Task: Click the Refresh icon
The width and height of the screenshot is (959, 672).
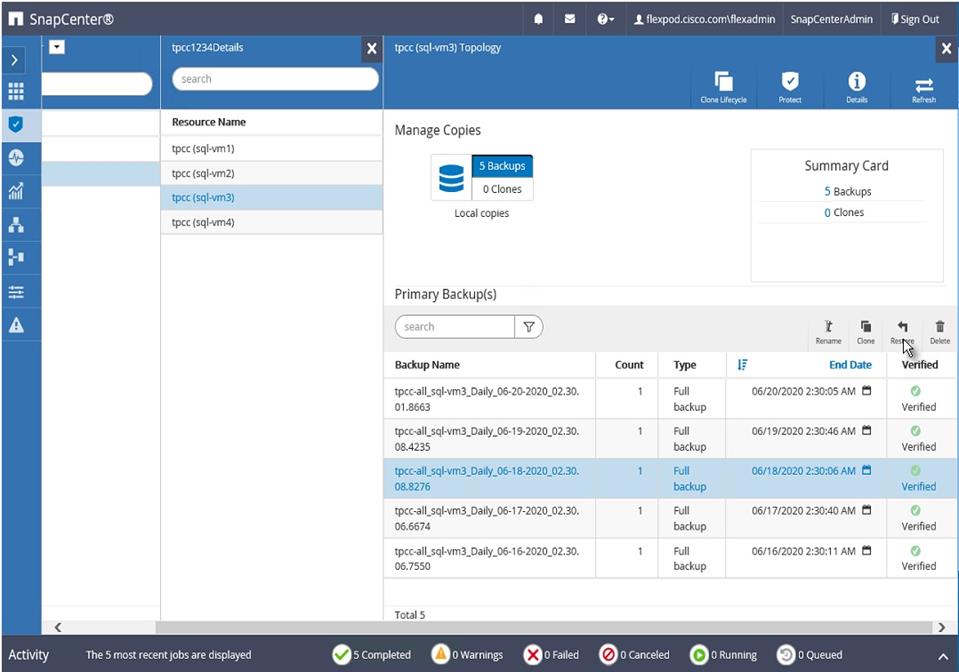Action: [924, 89]
